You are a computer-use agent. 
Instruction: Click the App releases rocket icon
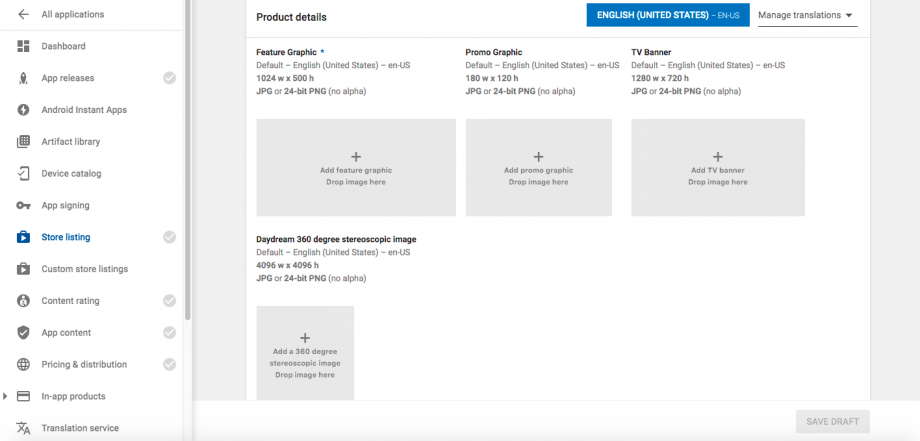point(23,78)
